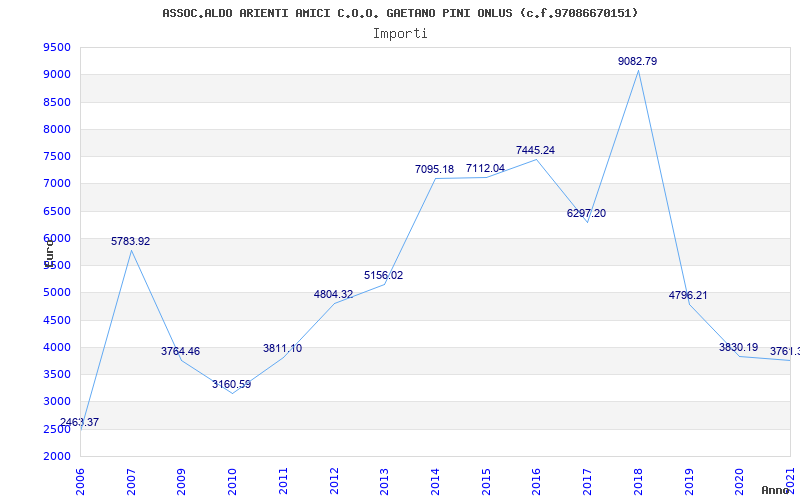Click the 2015 year axis label
Viewport: 800px width, 500px height.
(486, 481)
